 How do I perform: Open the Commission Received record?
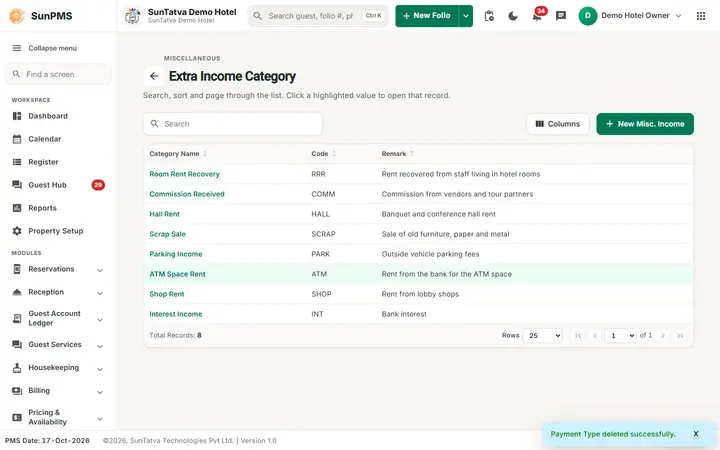click(x=187, y=194)
